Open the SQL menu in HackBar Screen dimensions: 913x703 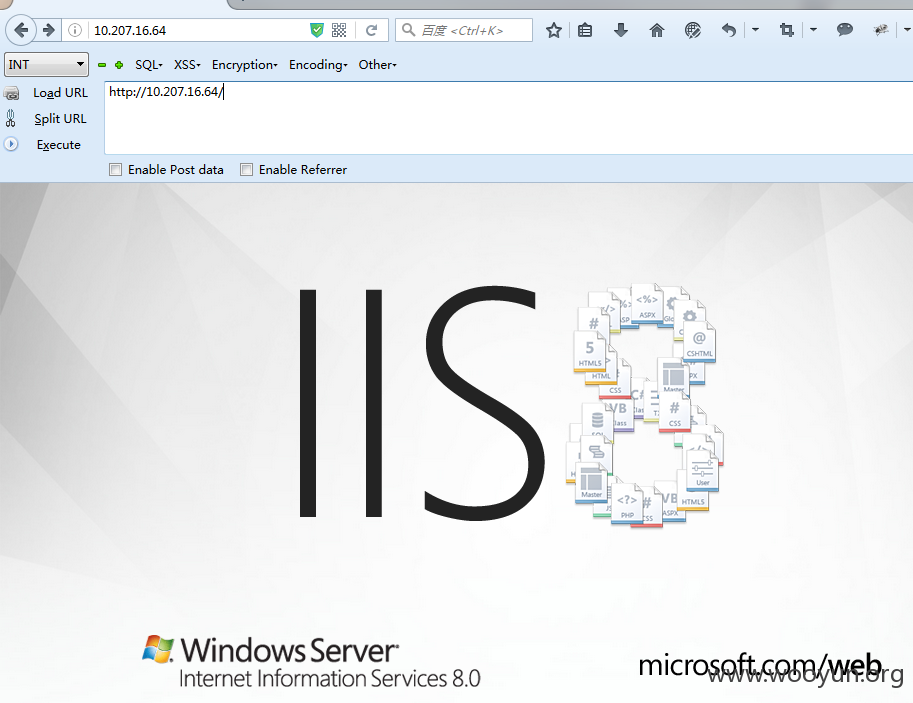pos(149,65)
